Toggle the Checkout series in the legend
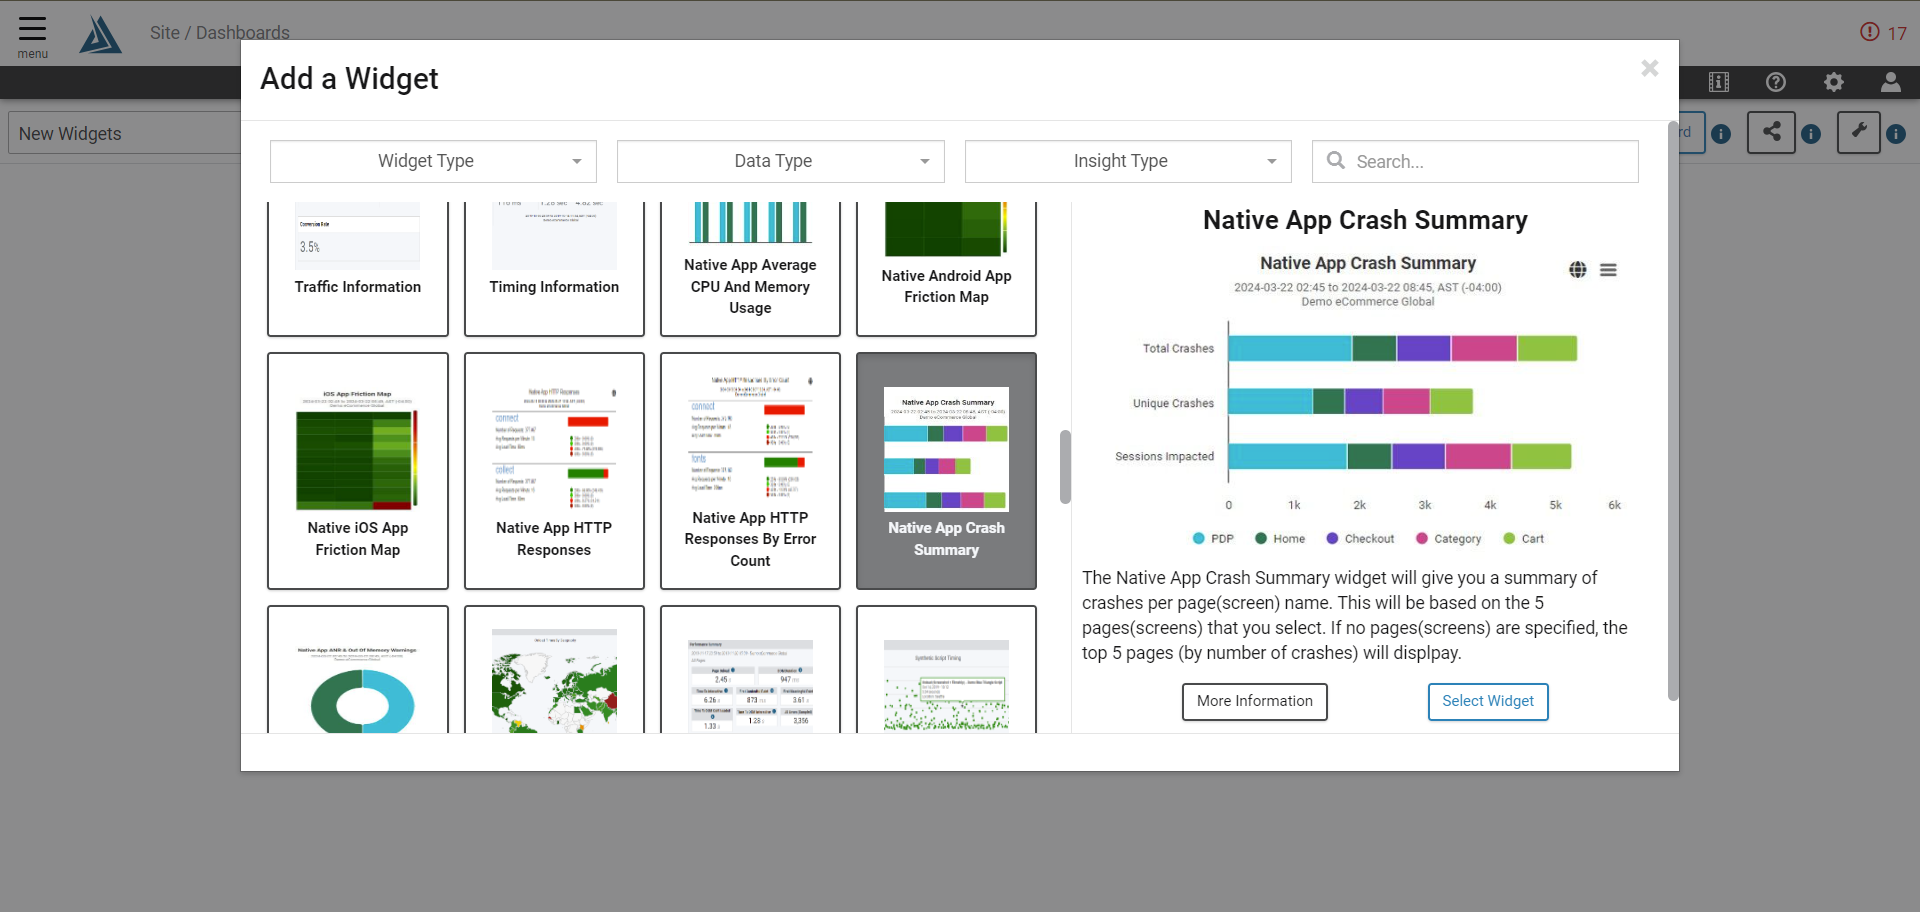 point(1359,538)
